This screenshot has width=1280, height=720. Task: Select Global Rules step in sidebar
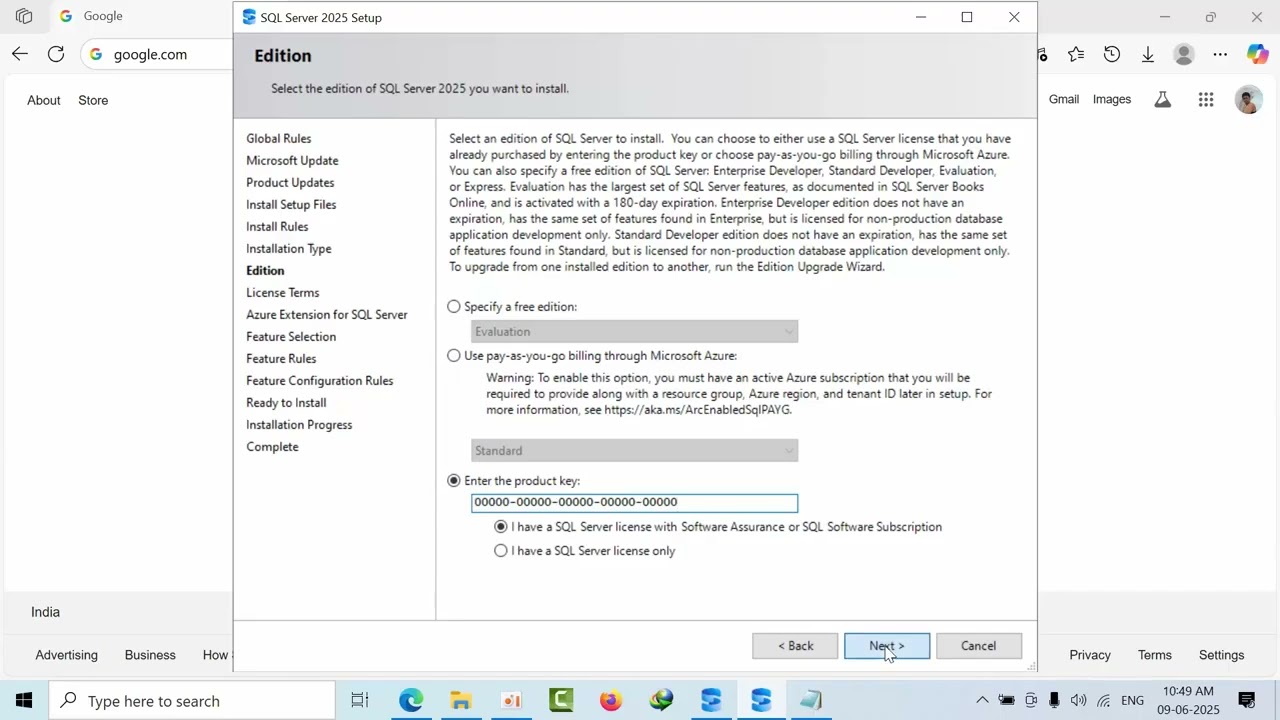279,139
